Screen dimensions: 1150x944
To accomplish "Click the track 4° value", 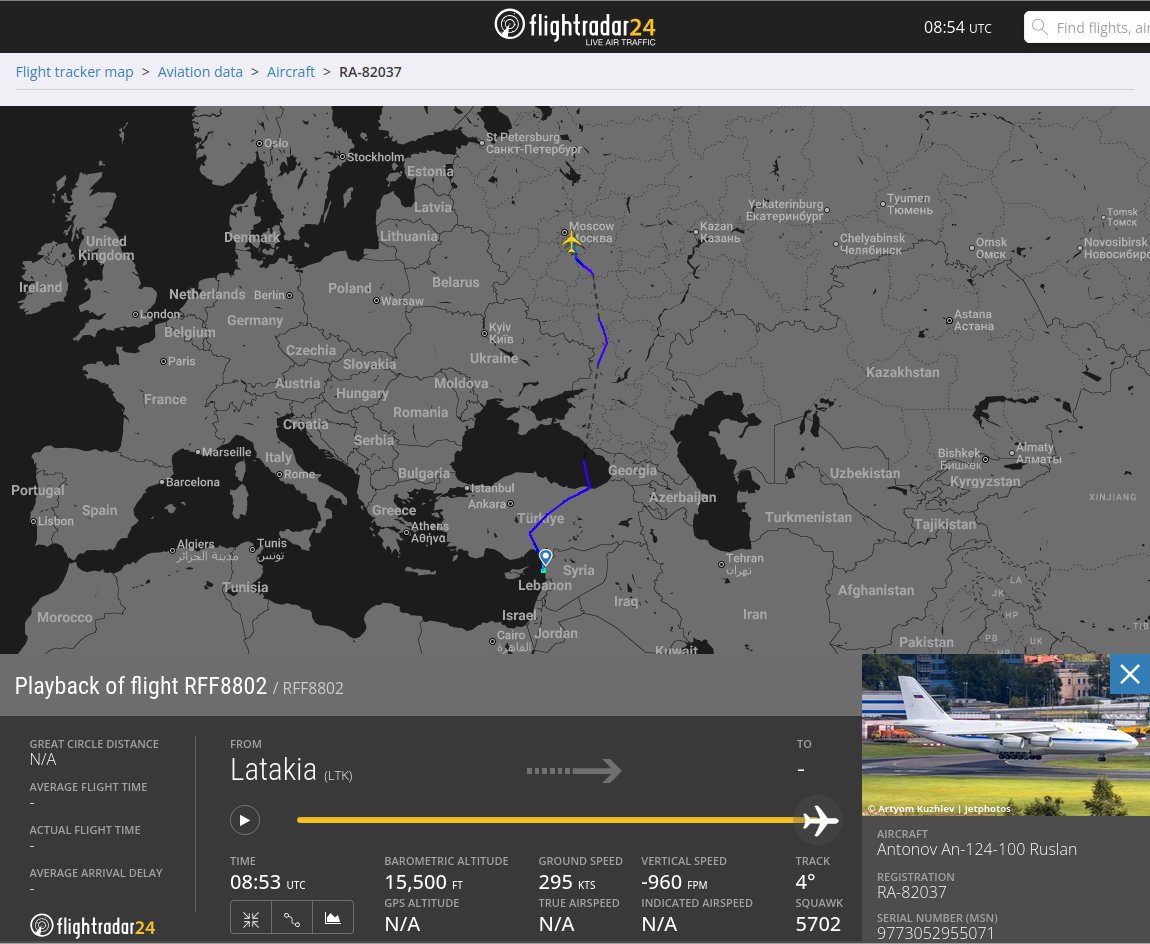I will [x=805, y=882].
